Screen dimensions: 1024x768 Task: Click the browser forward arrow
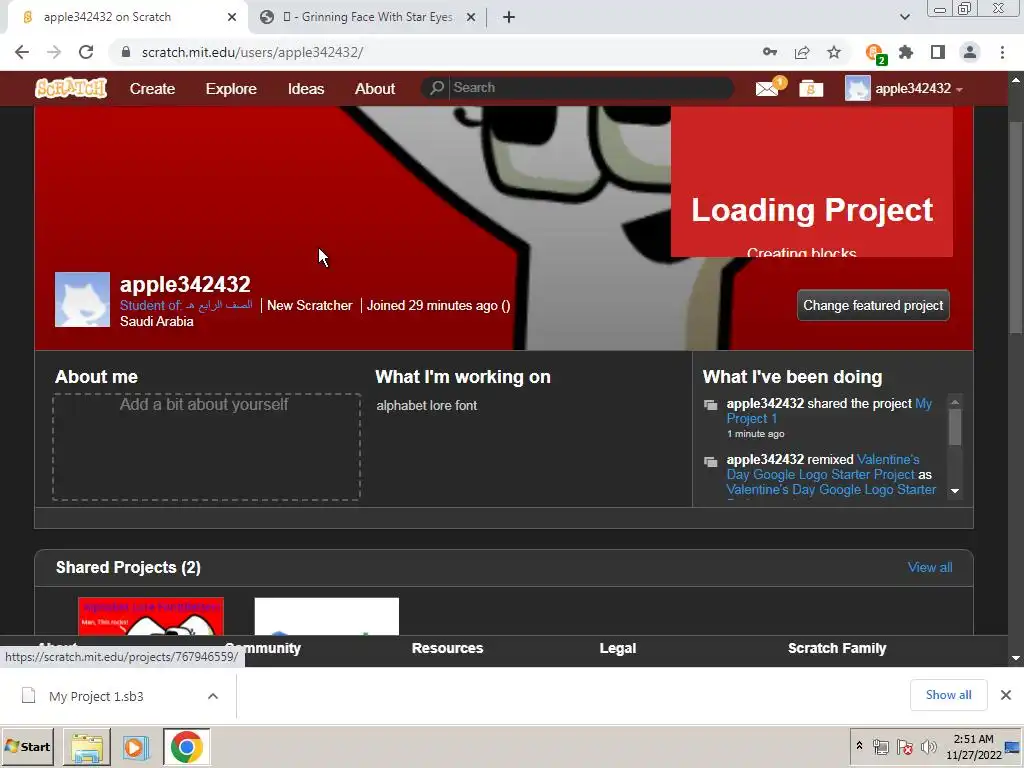click(54, 52)
